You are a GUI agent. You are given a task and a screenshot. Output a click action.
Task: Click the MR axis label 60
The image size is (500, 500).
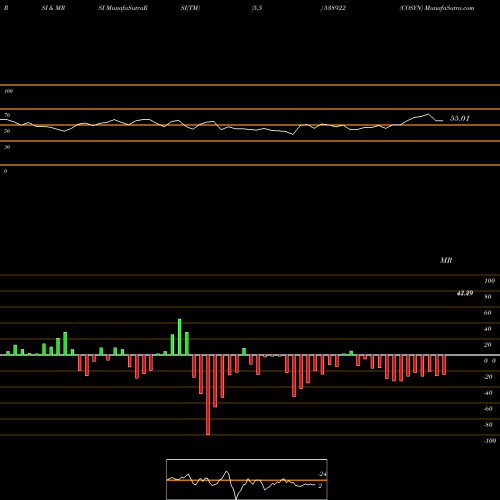[x=488, y=313]
